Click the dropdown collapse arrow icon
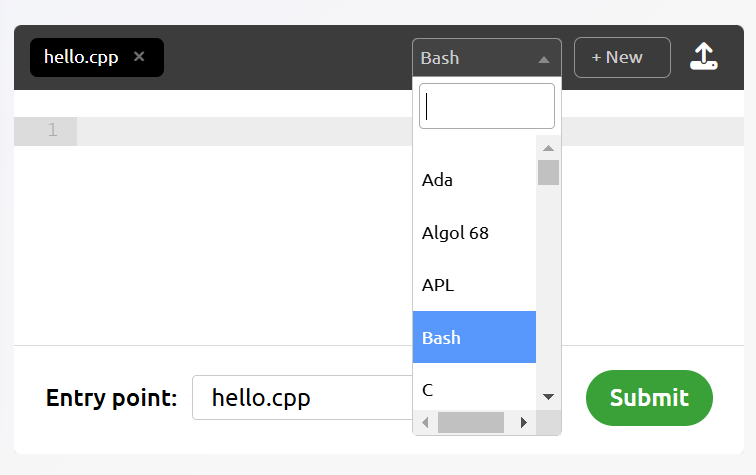The image size is (756, 475). pos(544,60)
